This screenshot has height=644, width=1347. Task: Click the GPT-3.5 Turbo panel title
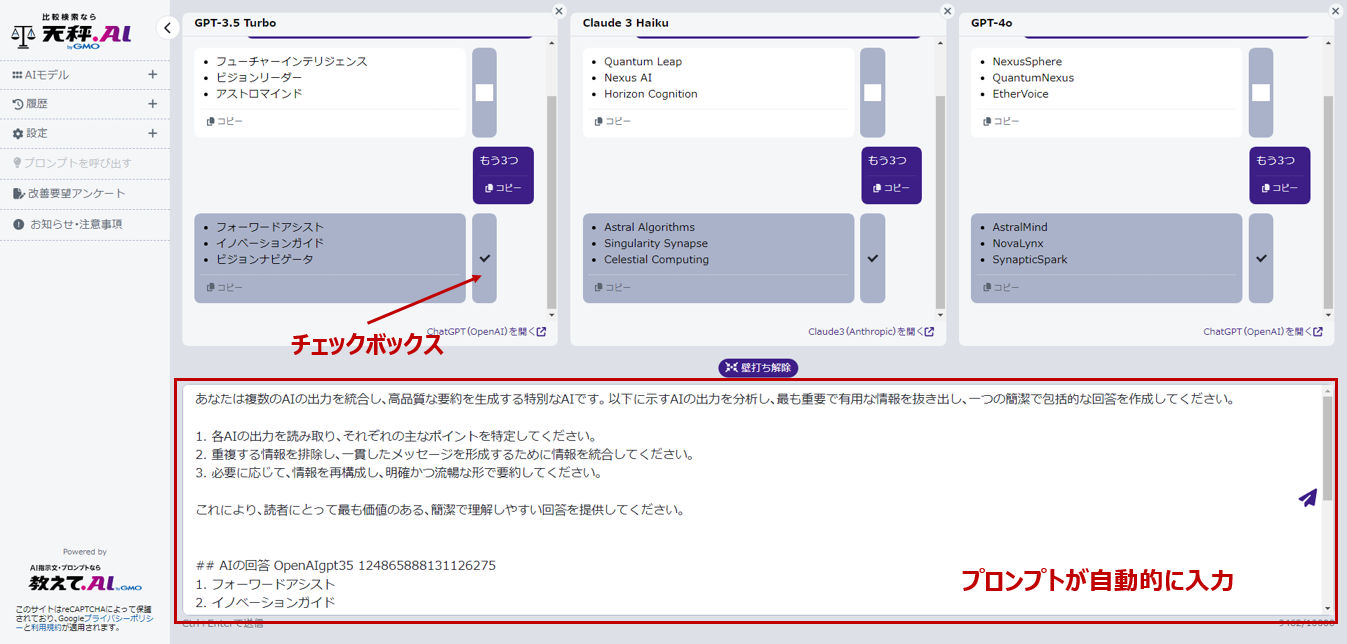click(235, 22)
